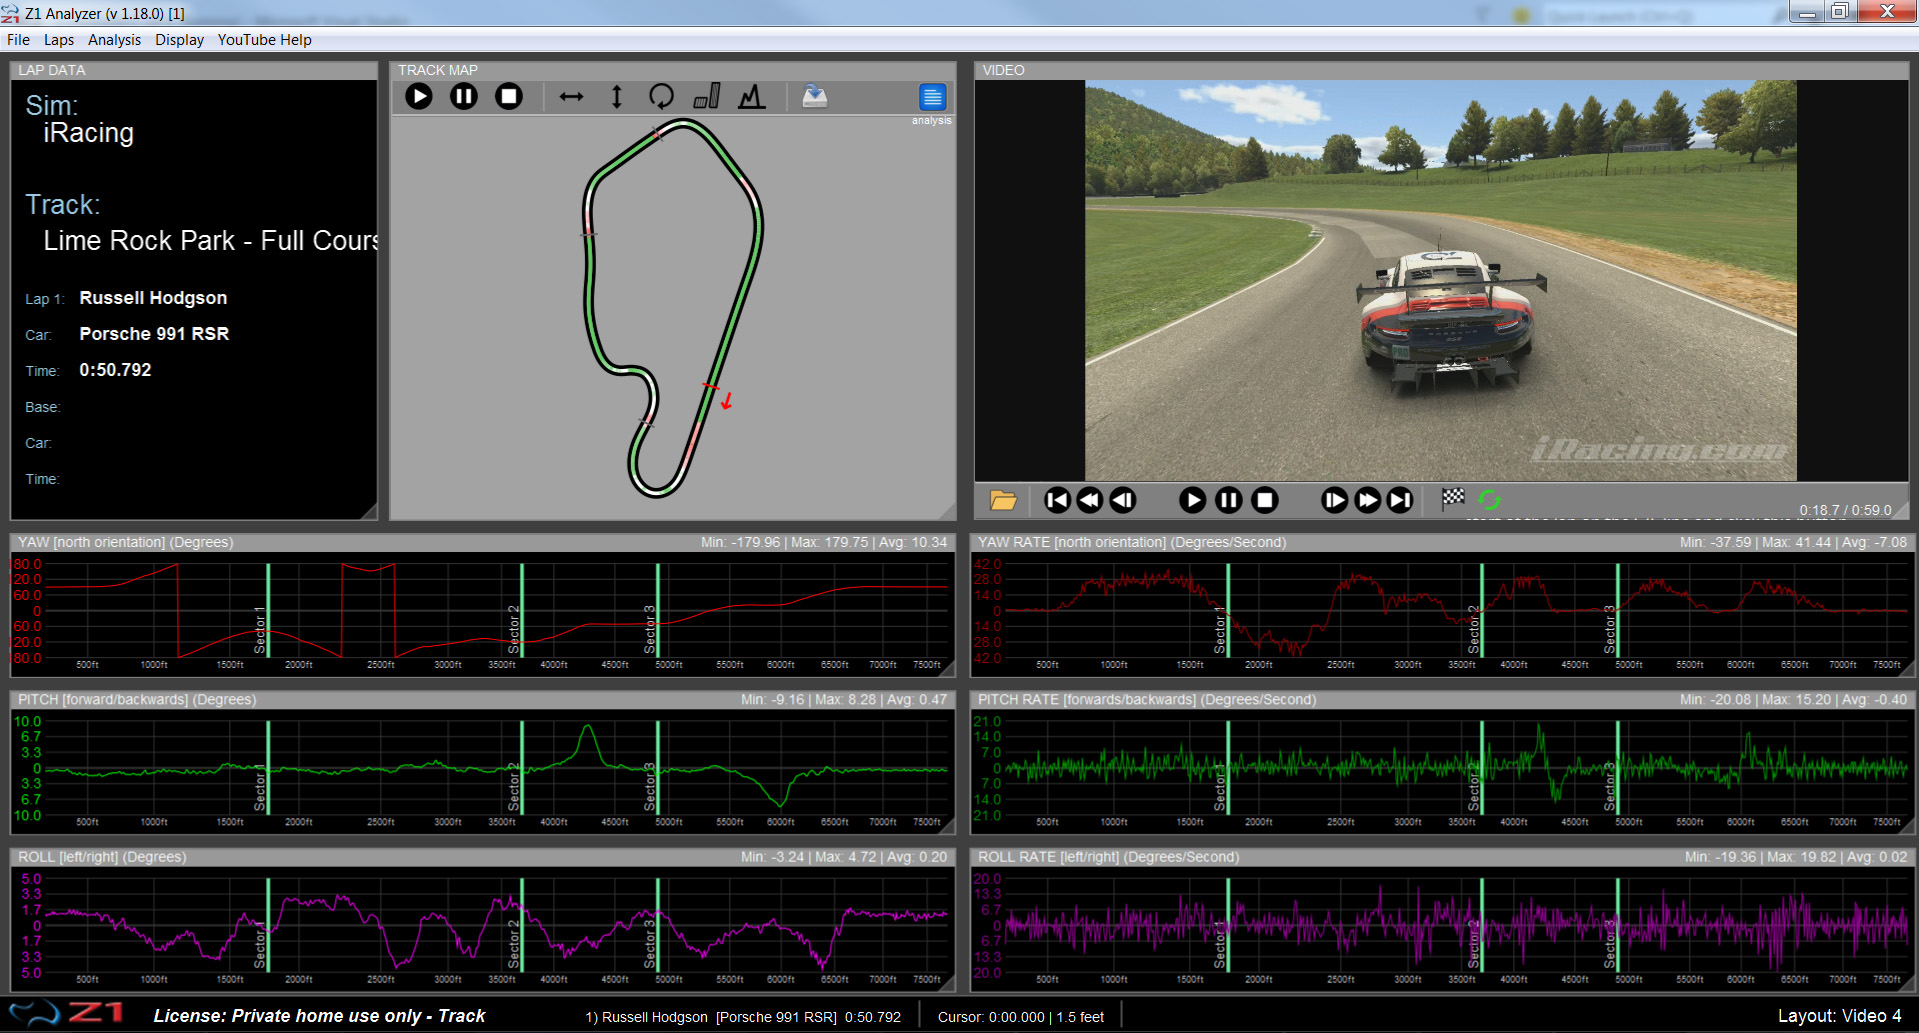Flip track map horizontally with the left-right arrow icon
The width and height of the screenshot is (1919, 1033).
571,96
